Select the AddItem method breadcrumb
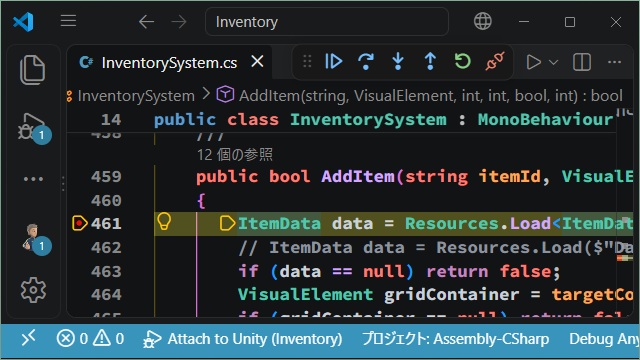 (419, 96)
